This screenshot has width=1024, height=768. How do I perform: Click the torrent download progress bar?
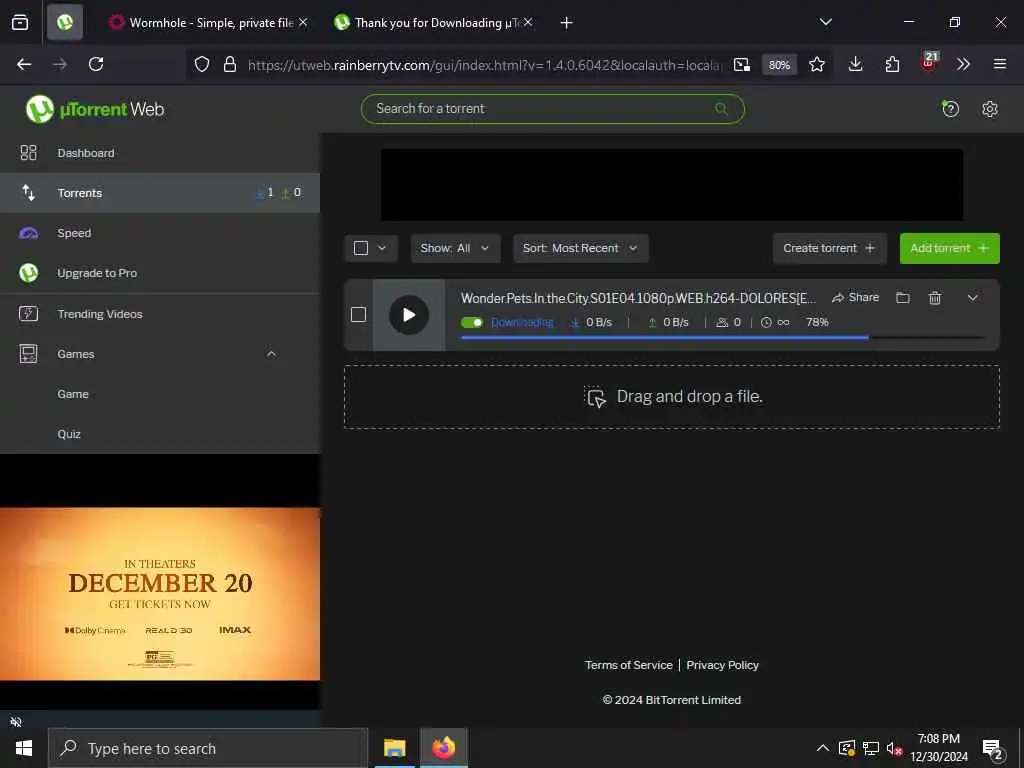[722, 338]
